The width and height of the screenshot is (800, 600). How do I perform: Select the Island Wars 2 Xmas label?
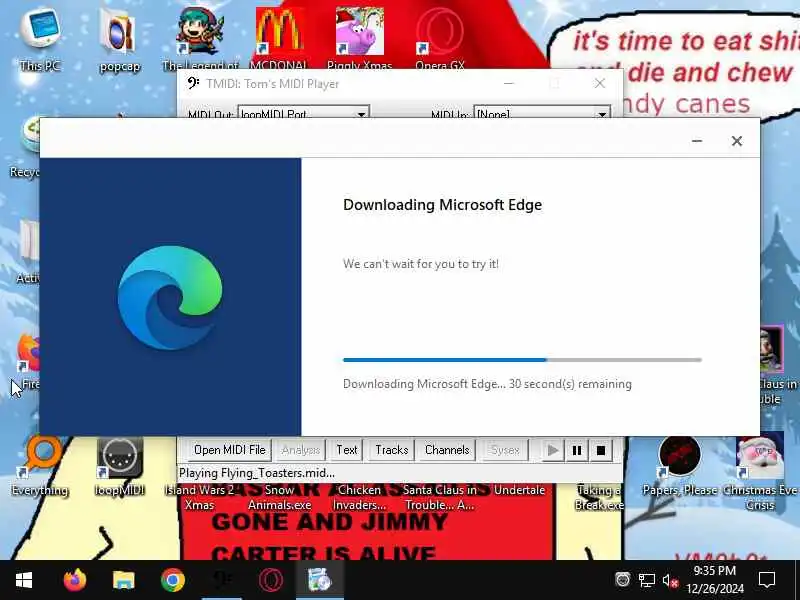199,497
